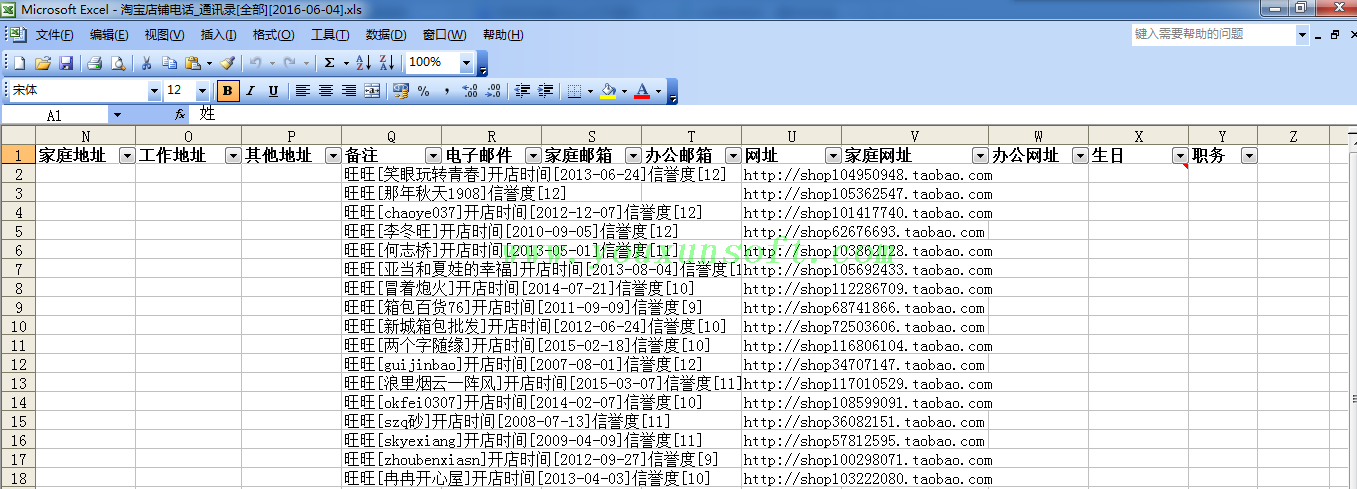Align cell text left
This screenshot has width=1357, height=489.
click(303, 91)
